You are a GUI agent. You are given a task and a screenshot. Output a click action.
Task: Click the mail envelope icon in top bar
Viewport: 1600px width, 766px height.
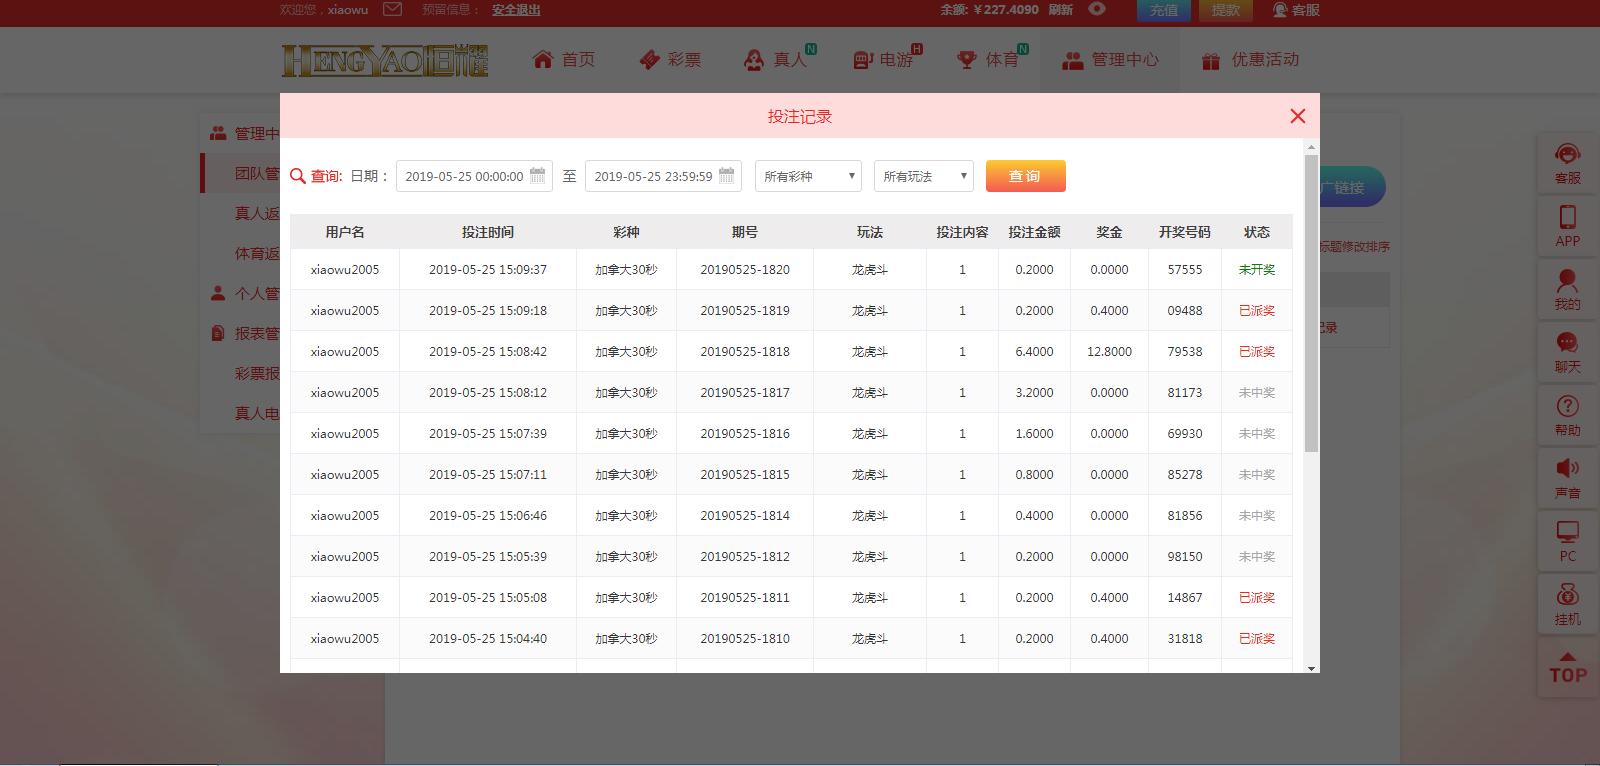[x=392, y=9]
